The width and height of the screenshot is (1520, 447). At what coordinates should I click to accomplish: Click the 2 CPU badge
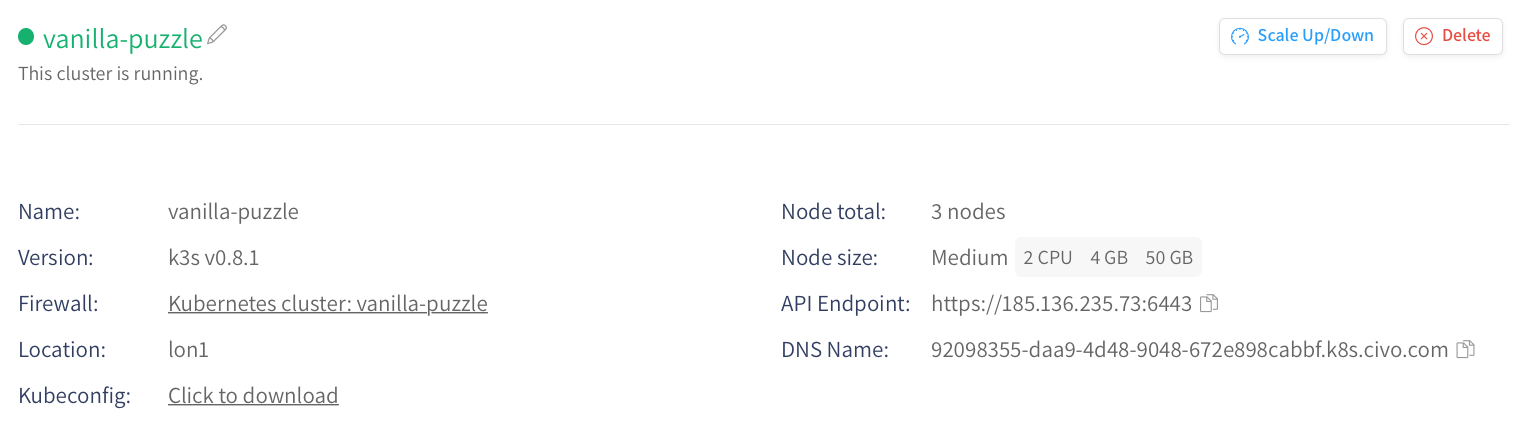pos(1047,257)
